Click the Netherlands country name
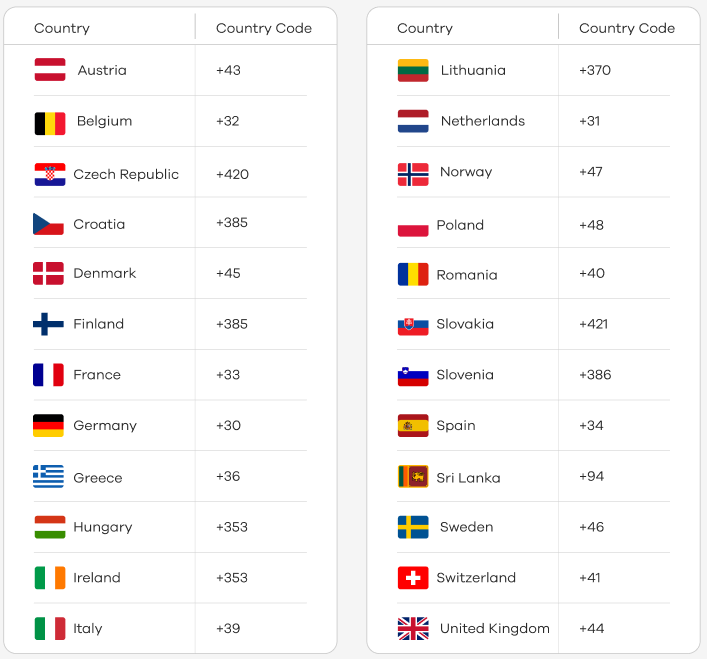The width and height of the screenshot is (707, 659). pyautogui.click(x=483, y=121)
